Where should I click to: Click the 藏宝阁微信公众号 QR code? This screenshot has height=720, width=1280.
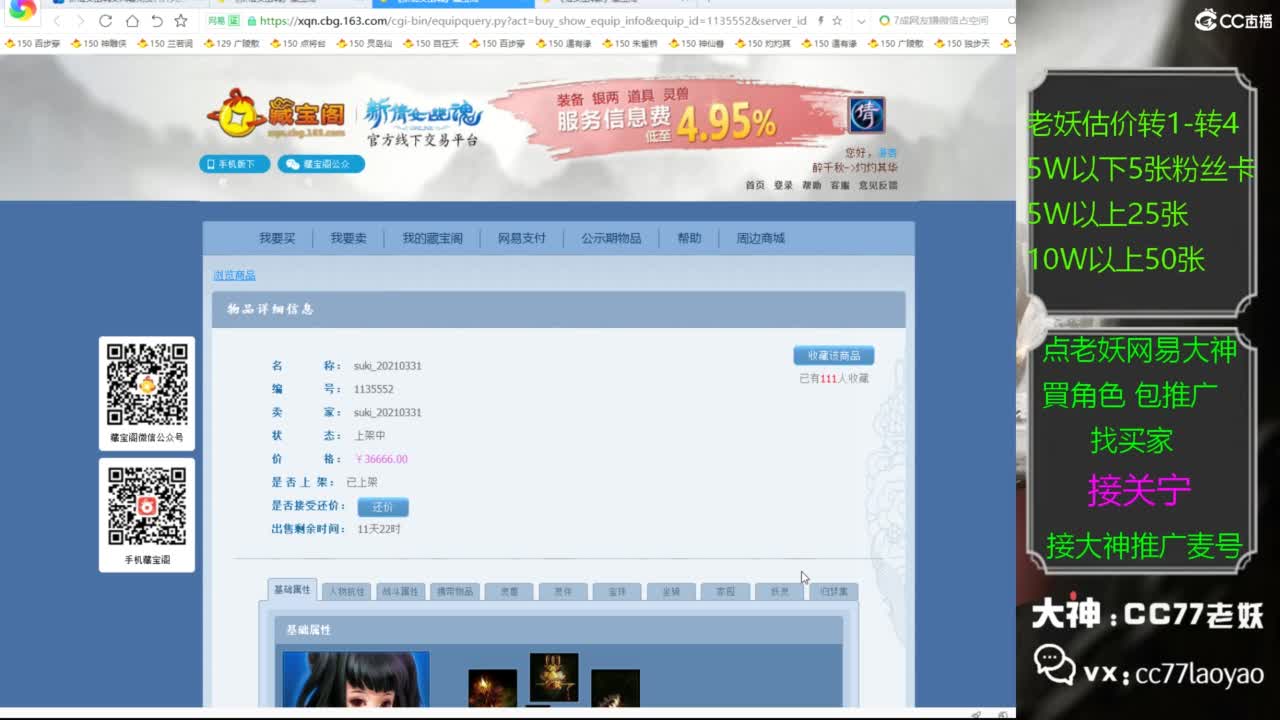point(147,384)
